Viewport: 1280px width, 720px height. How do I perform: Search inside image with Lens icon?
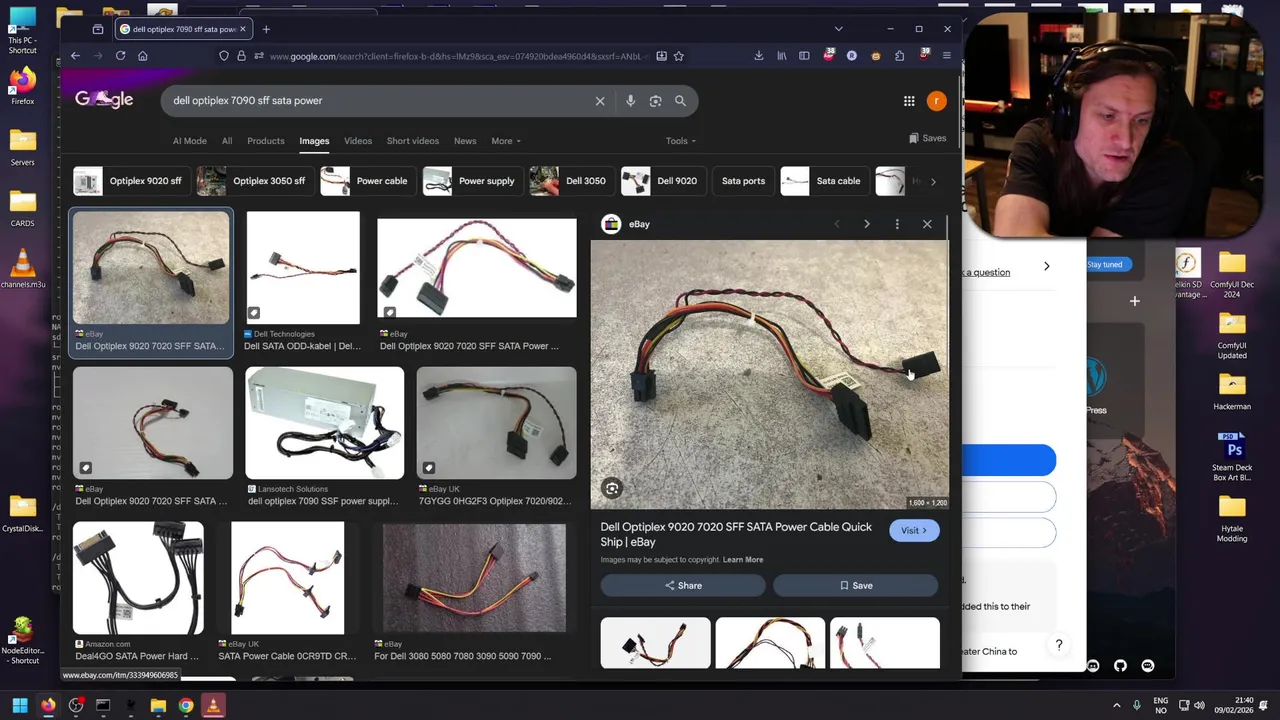click(x=612, y=488)
